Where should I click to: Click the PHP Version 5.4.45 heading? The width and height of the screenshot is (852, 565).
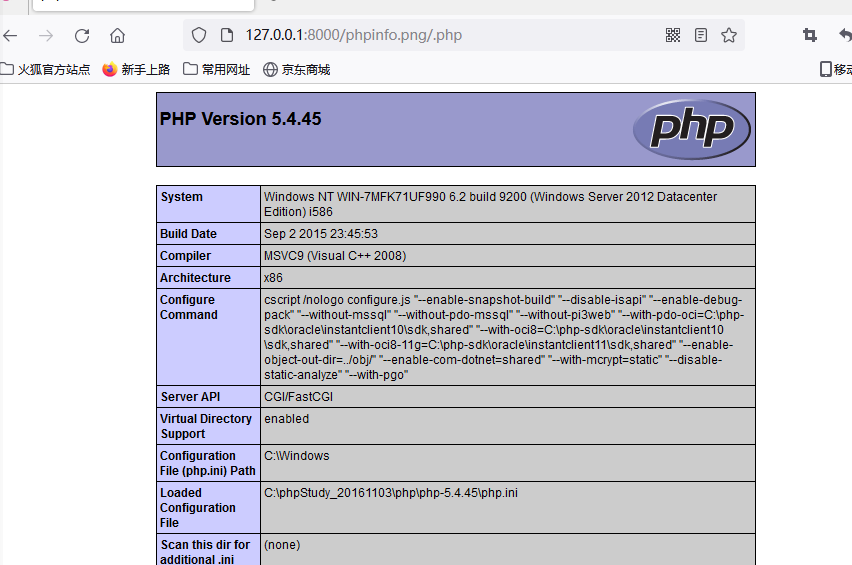(240, 119)
